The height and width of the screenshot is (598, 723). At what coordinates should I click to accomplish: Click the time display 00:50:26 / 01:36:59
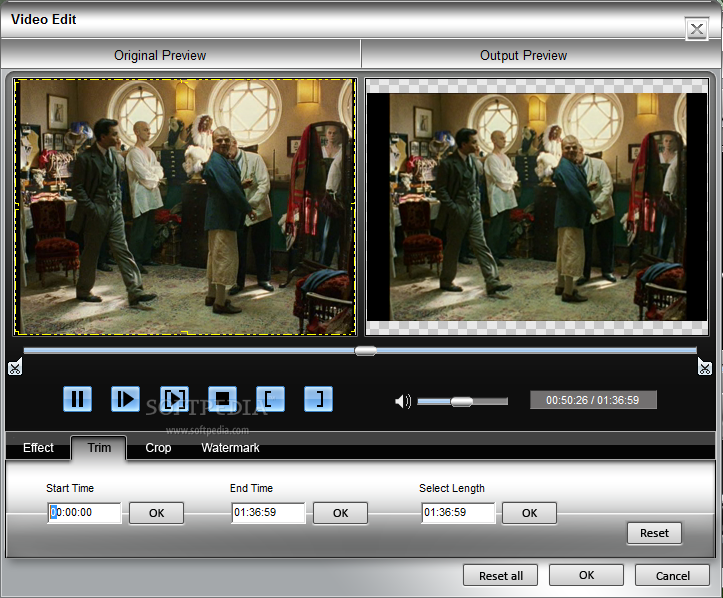coord(593,400)
